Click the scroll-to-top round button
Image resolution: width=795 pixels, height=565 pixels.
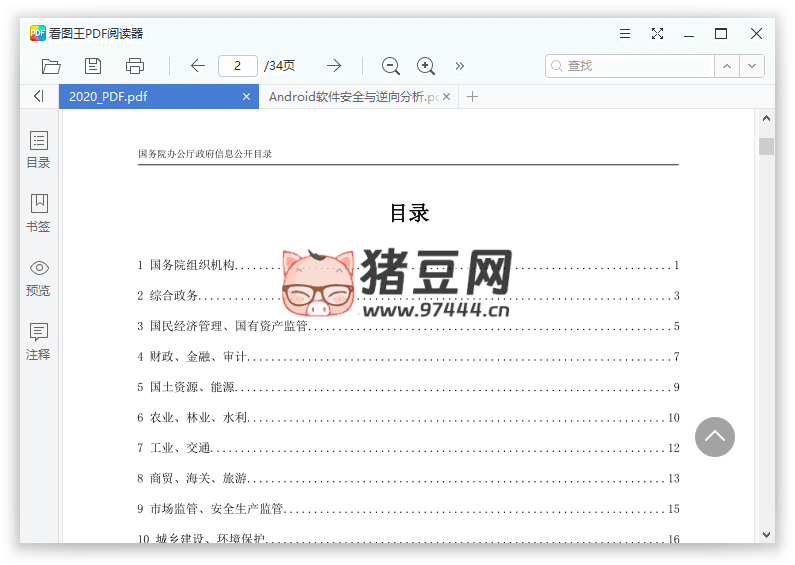pos(714,437)
